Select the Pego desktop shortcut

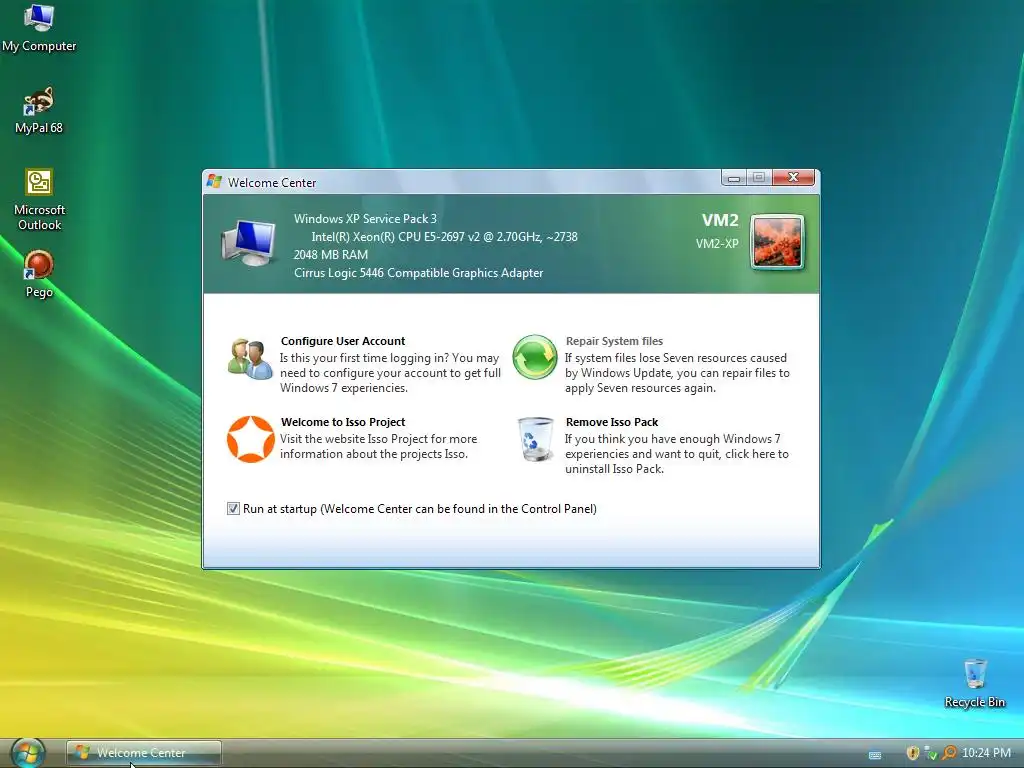[x=39, y=275]
